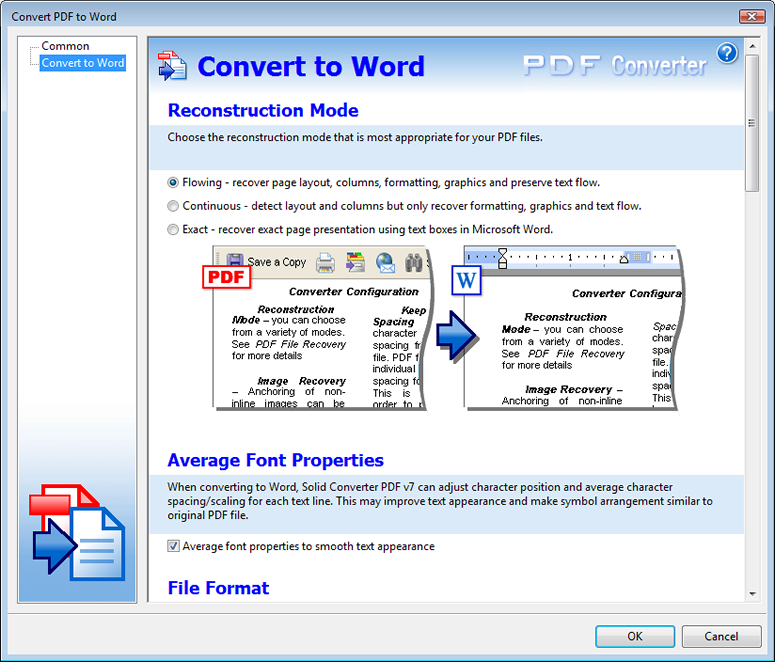Click the scrollbar down arrow
775x662 pixels.
click(752, 594)
